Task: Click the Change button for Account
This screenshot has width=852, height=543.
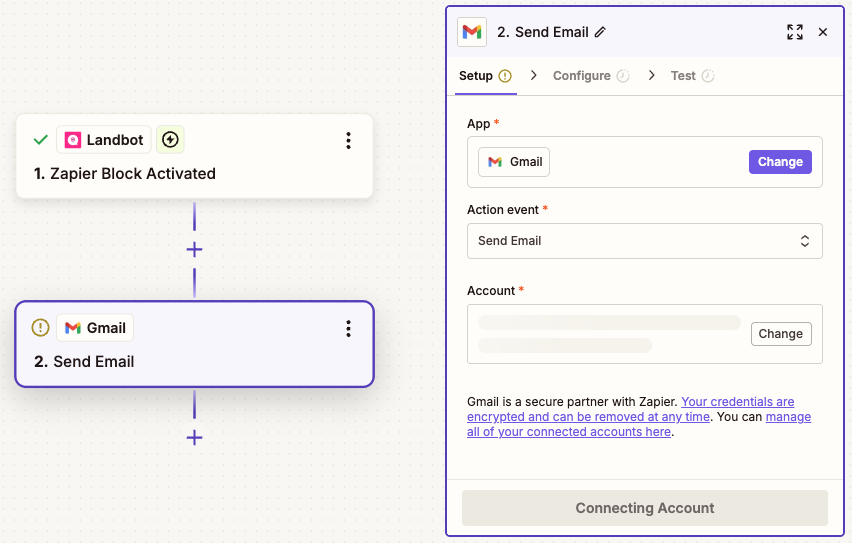Action: (780, 334)
